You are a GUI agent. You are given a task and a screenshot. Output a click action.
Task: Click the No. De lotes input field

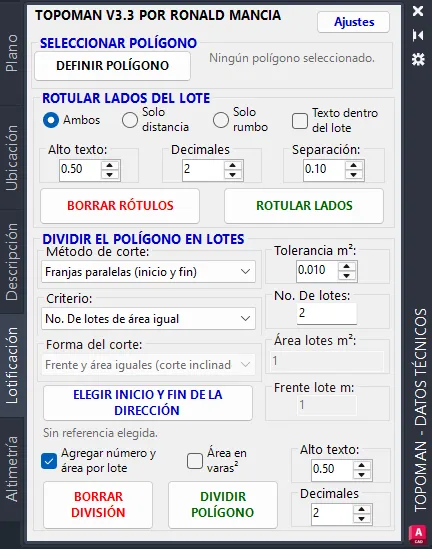327,313
